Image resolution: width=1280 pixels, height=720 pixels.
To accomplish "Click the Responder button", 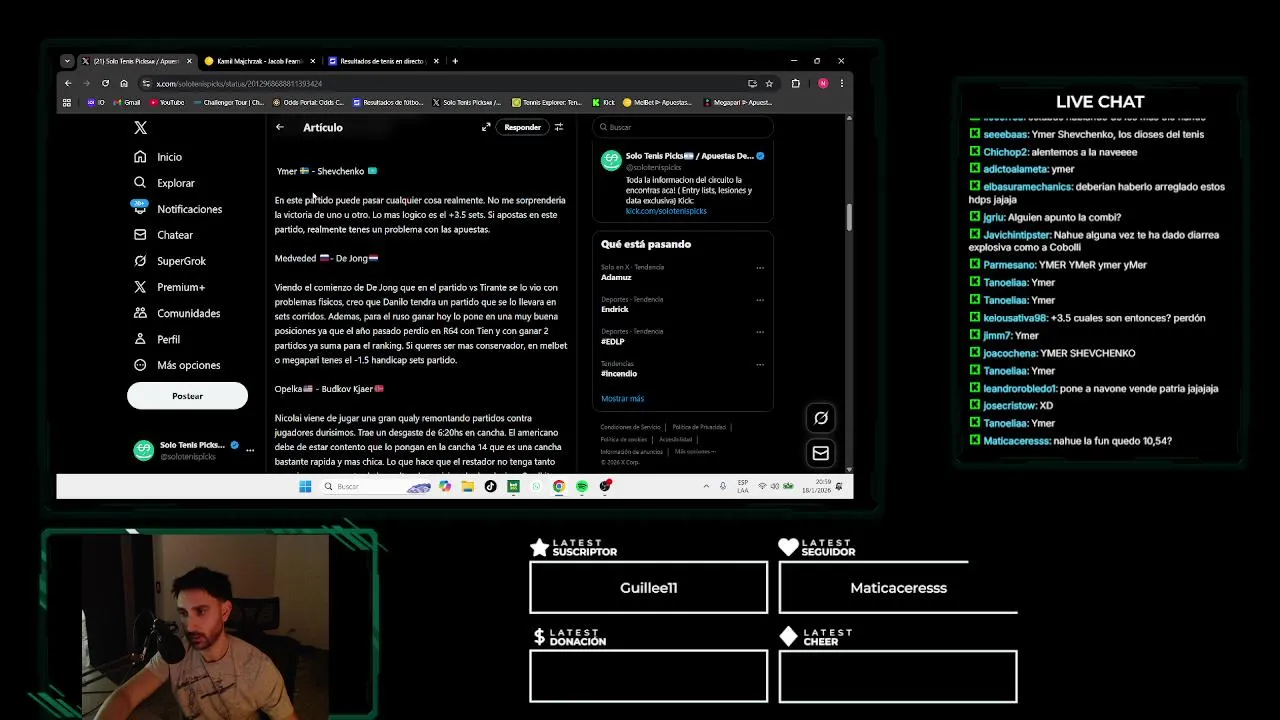I will click(x=522, y=127).
